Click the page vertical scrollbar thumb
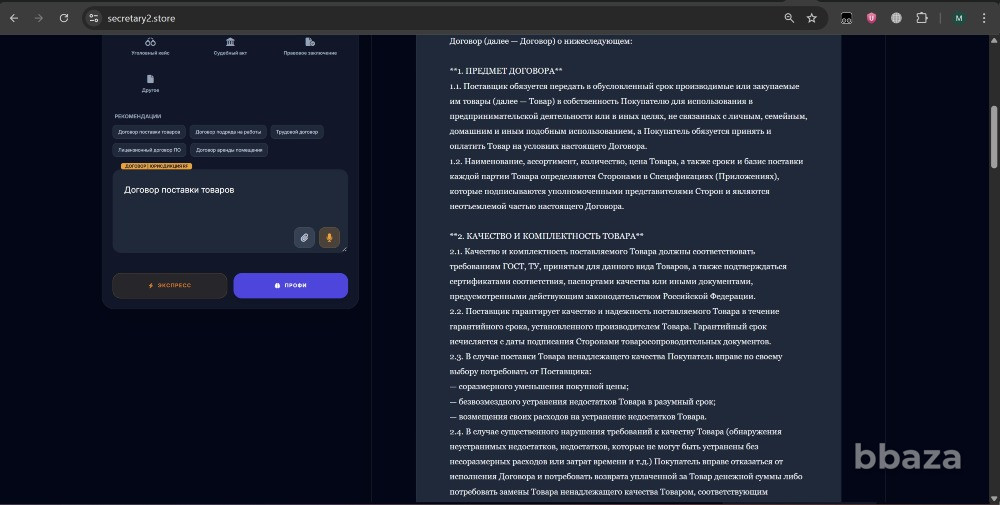Image resolution: width=1000 pixels, height=505 pixels. tap(994, 136)
